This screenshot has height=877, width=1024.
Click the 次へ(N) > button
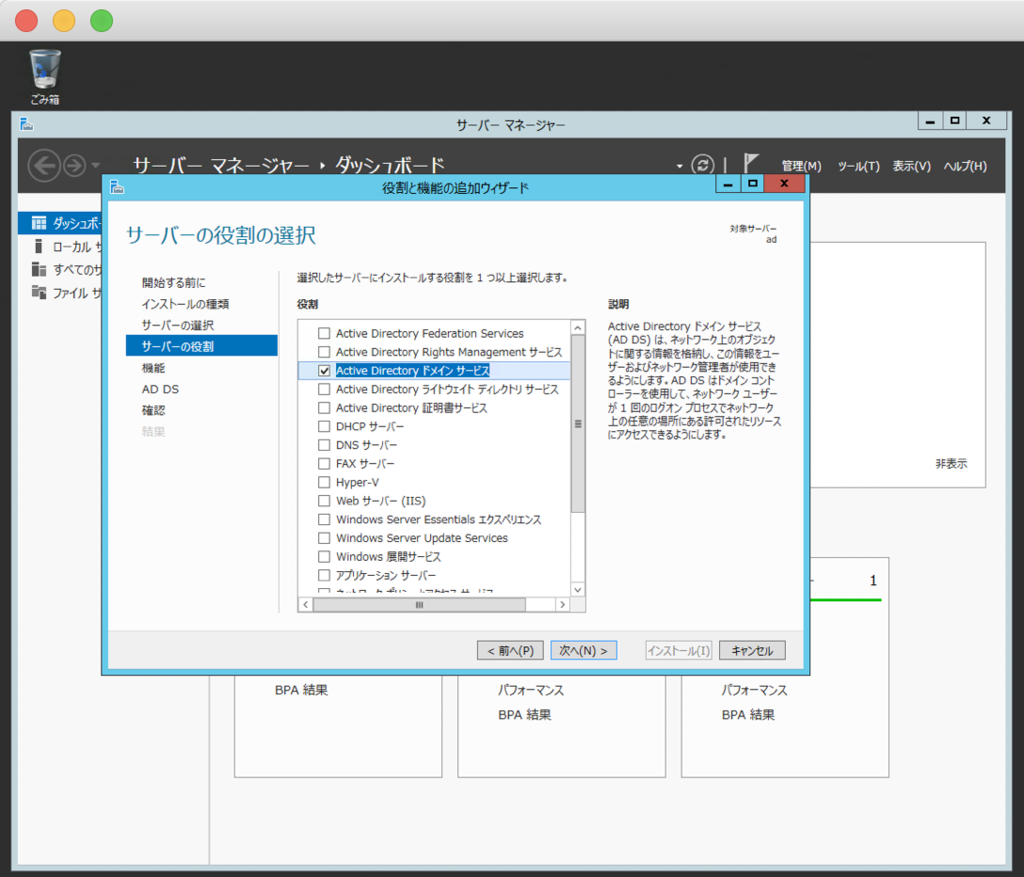click(583, 650)
